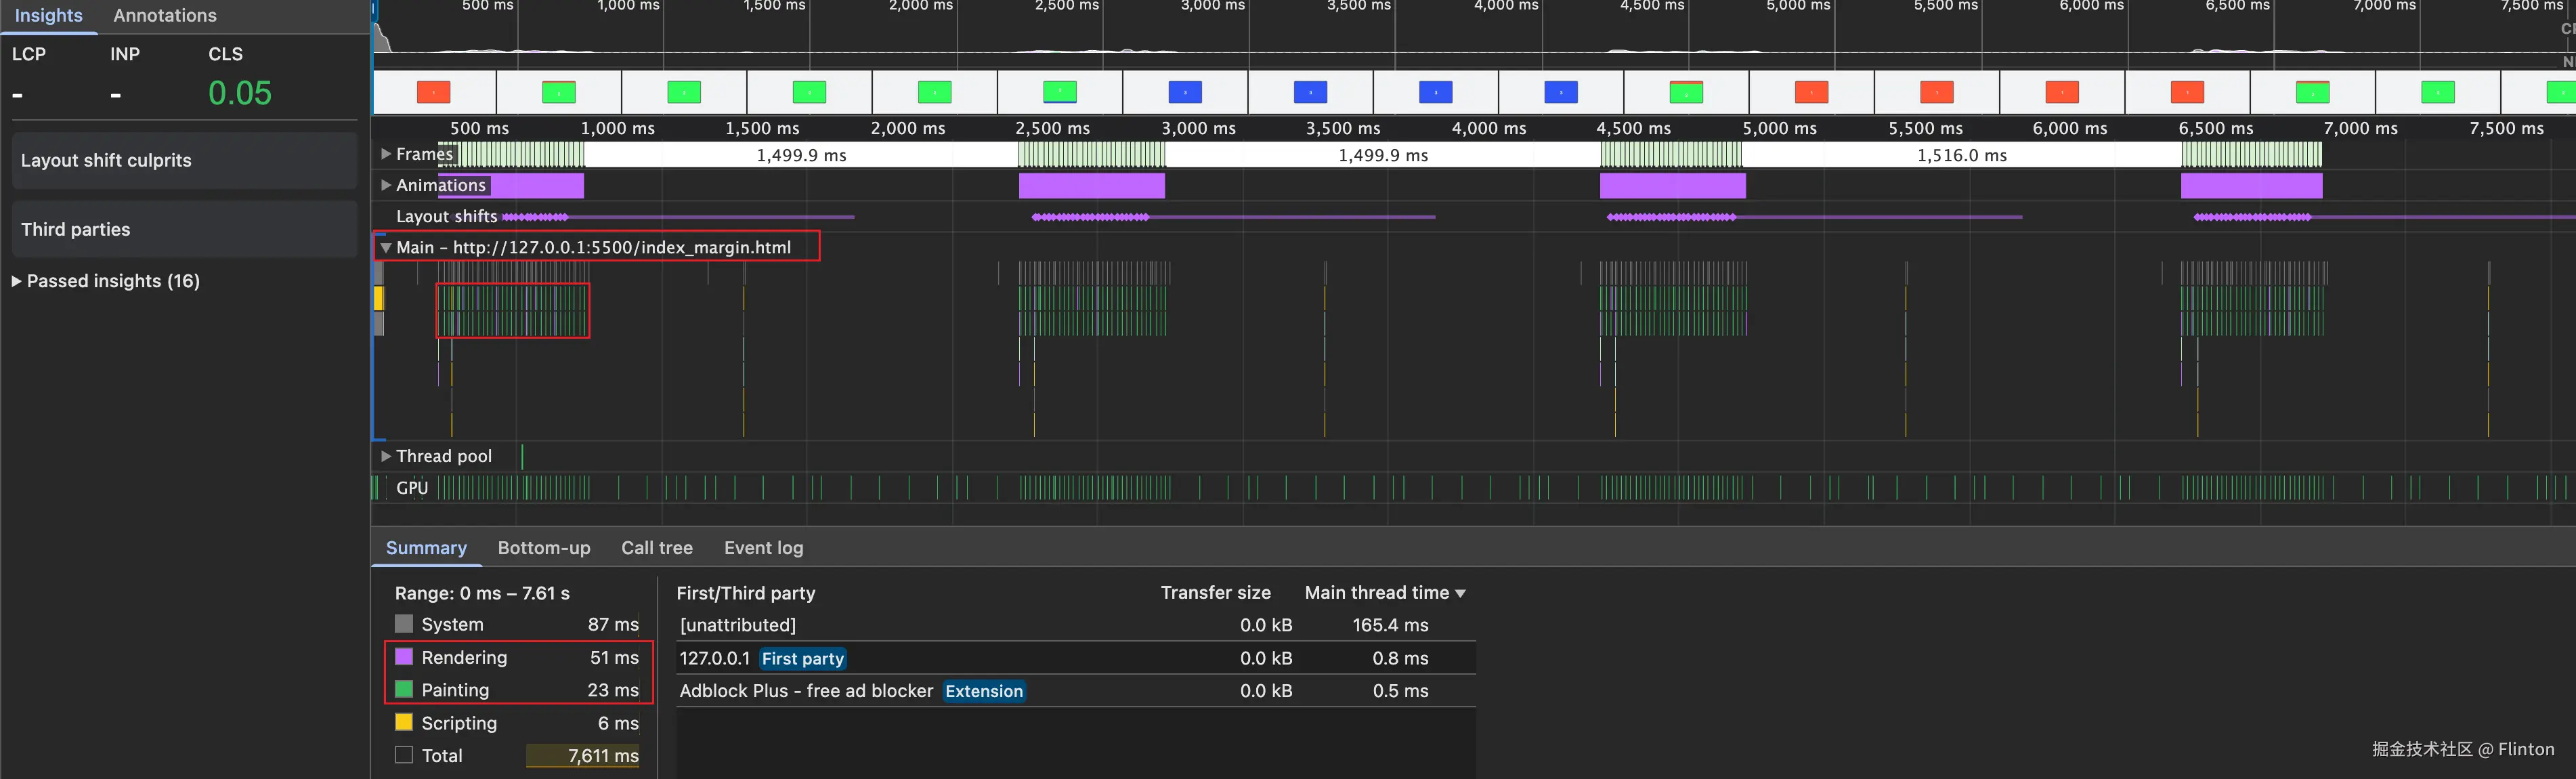Image resolution: width=2576 pixels, height=779 pixels.
Task: Click the purple Rendering color swatch
Action: pyautogui.click(x=404, y=657)
